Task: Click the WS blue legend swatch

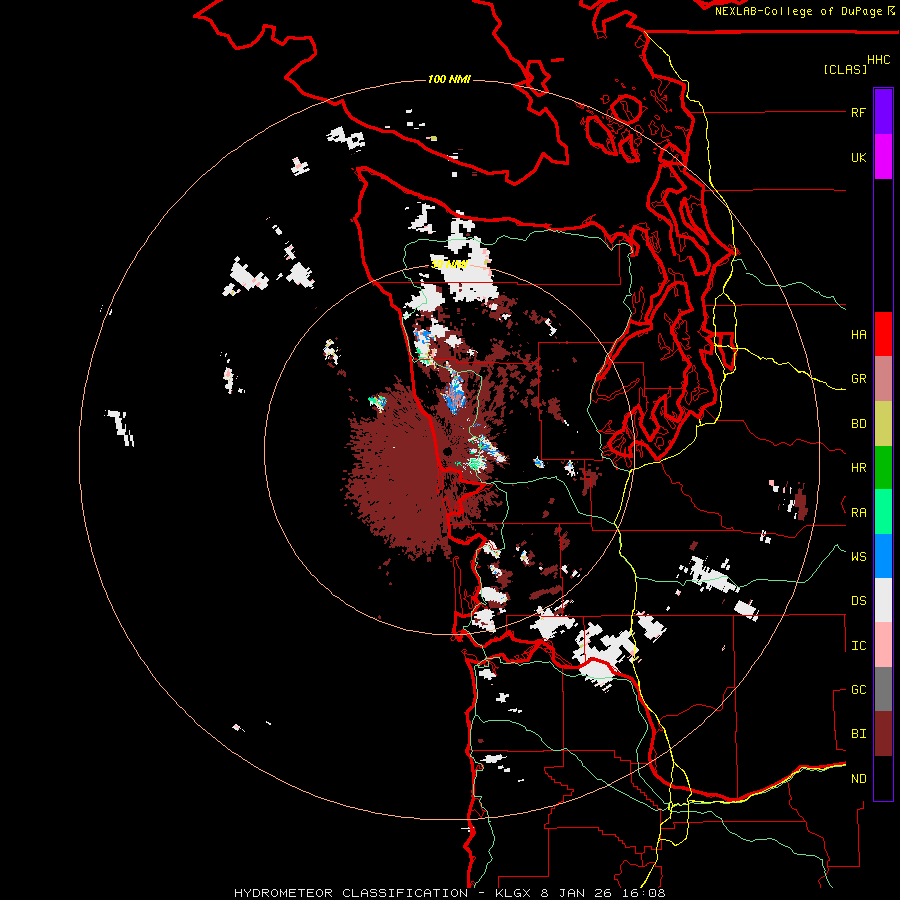Action: coord(883,556)
